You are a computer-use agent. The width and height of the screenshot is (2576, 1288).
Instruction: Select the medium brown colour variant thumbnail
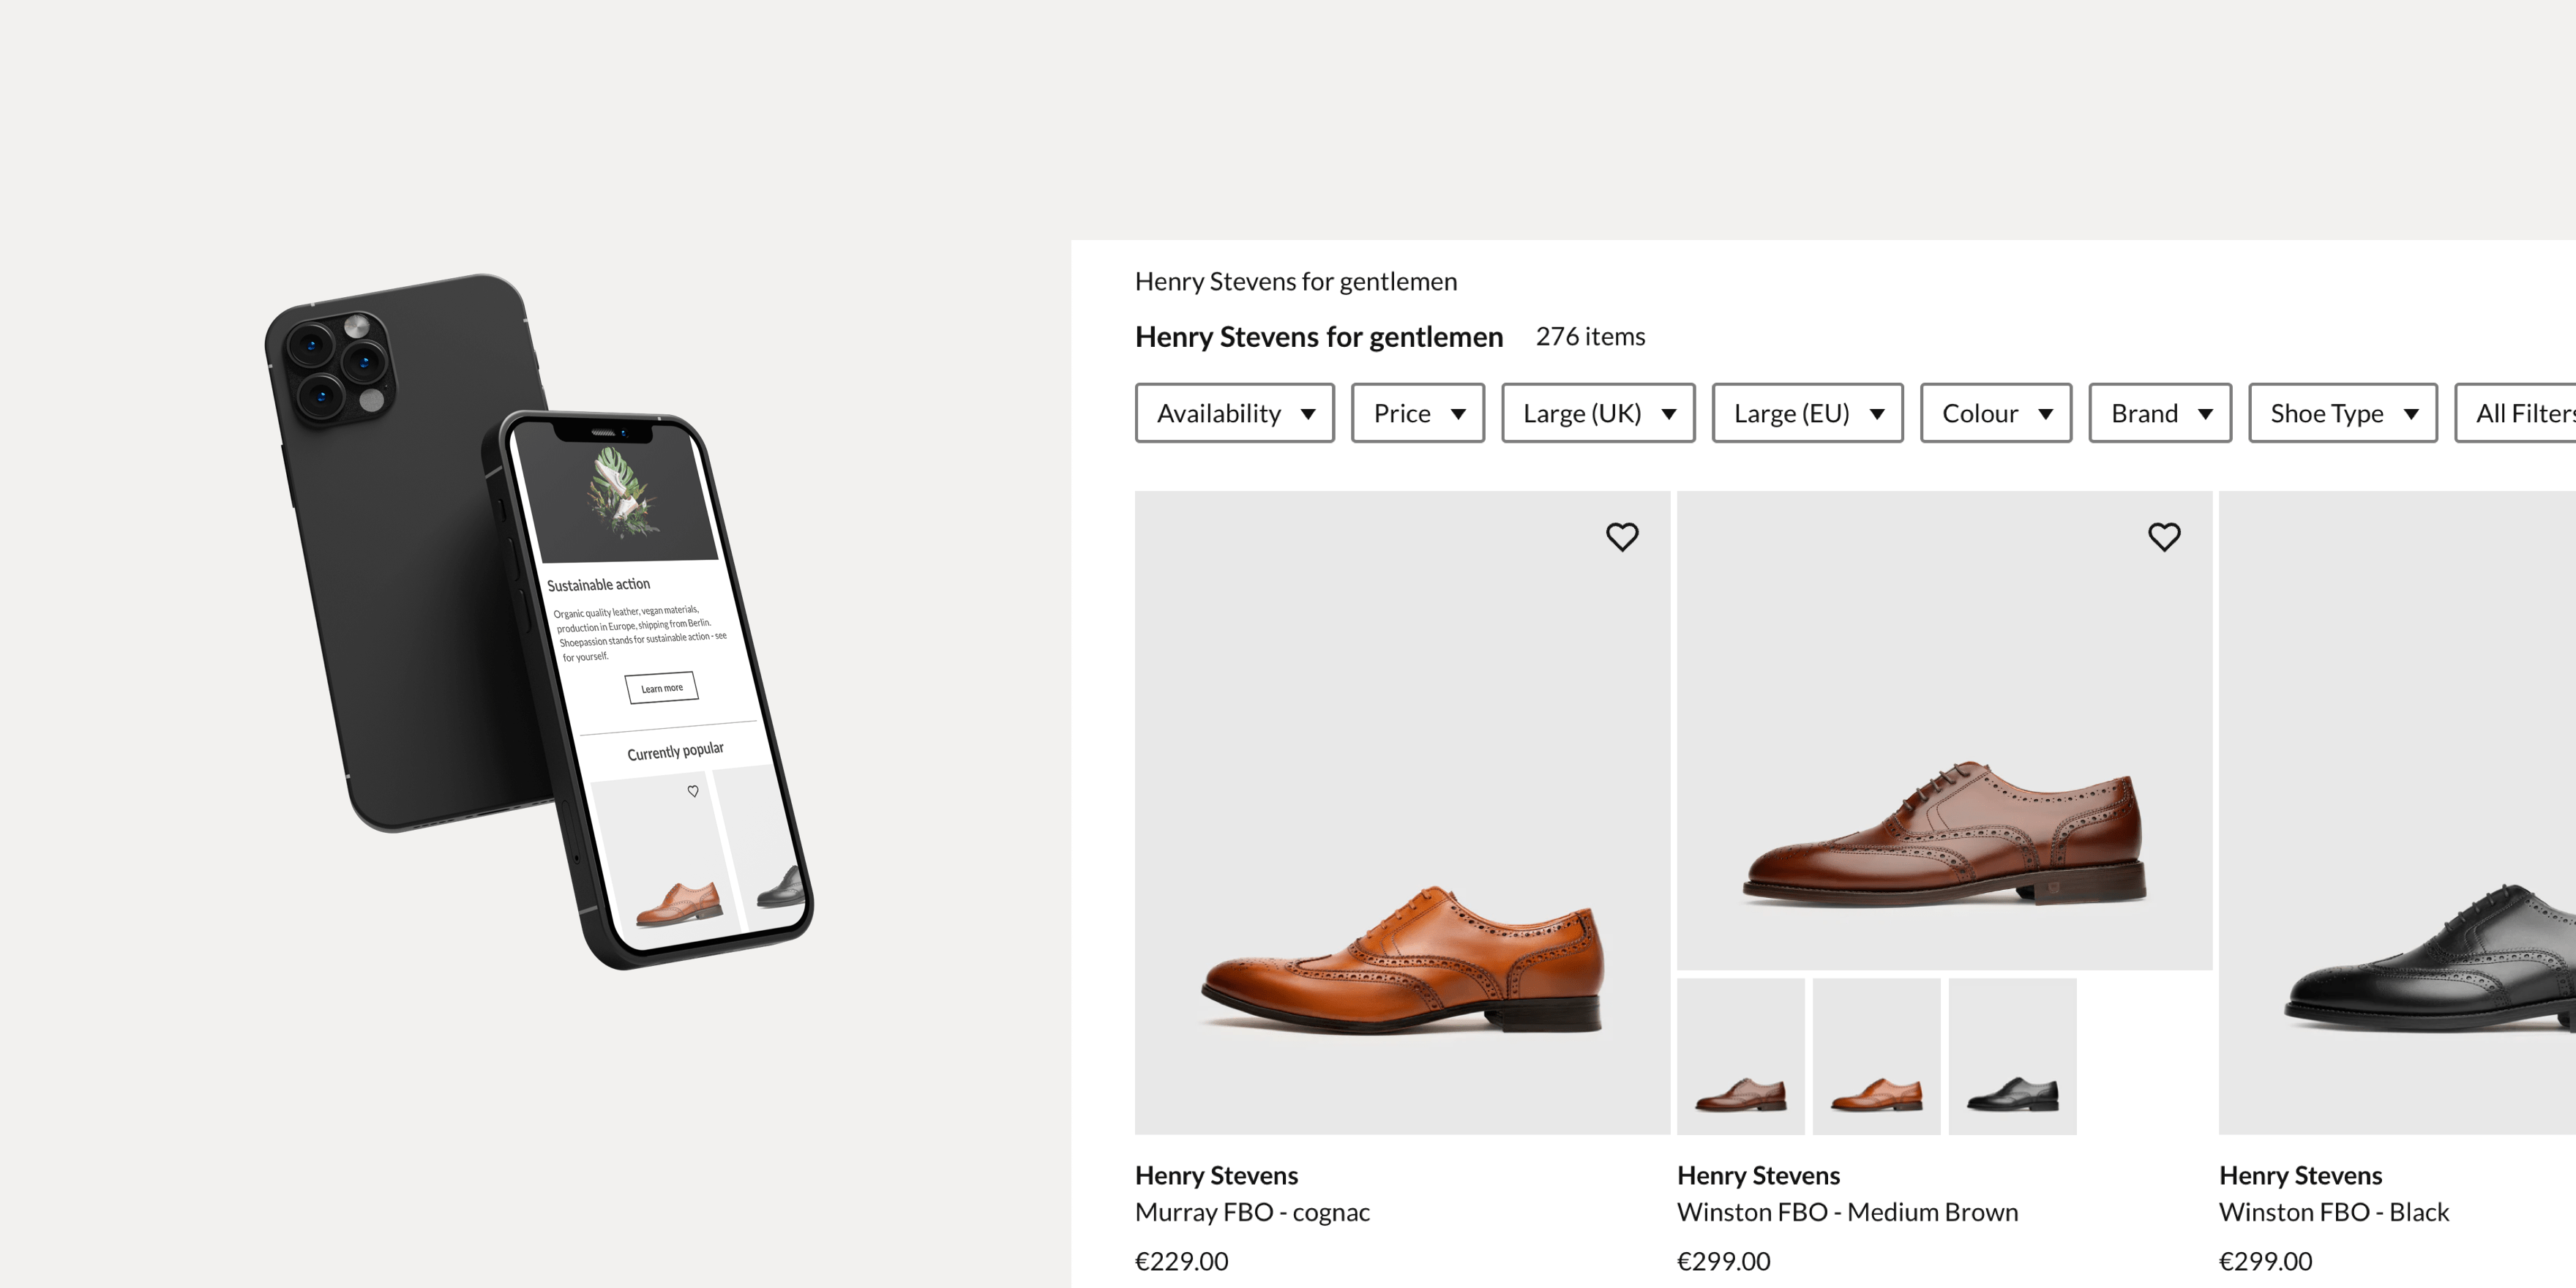1740,1056
